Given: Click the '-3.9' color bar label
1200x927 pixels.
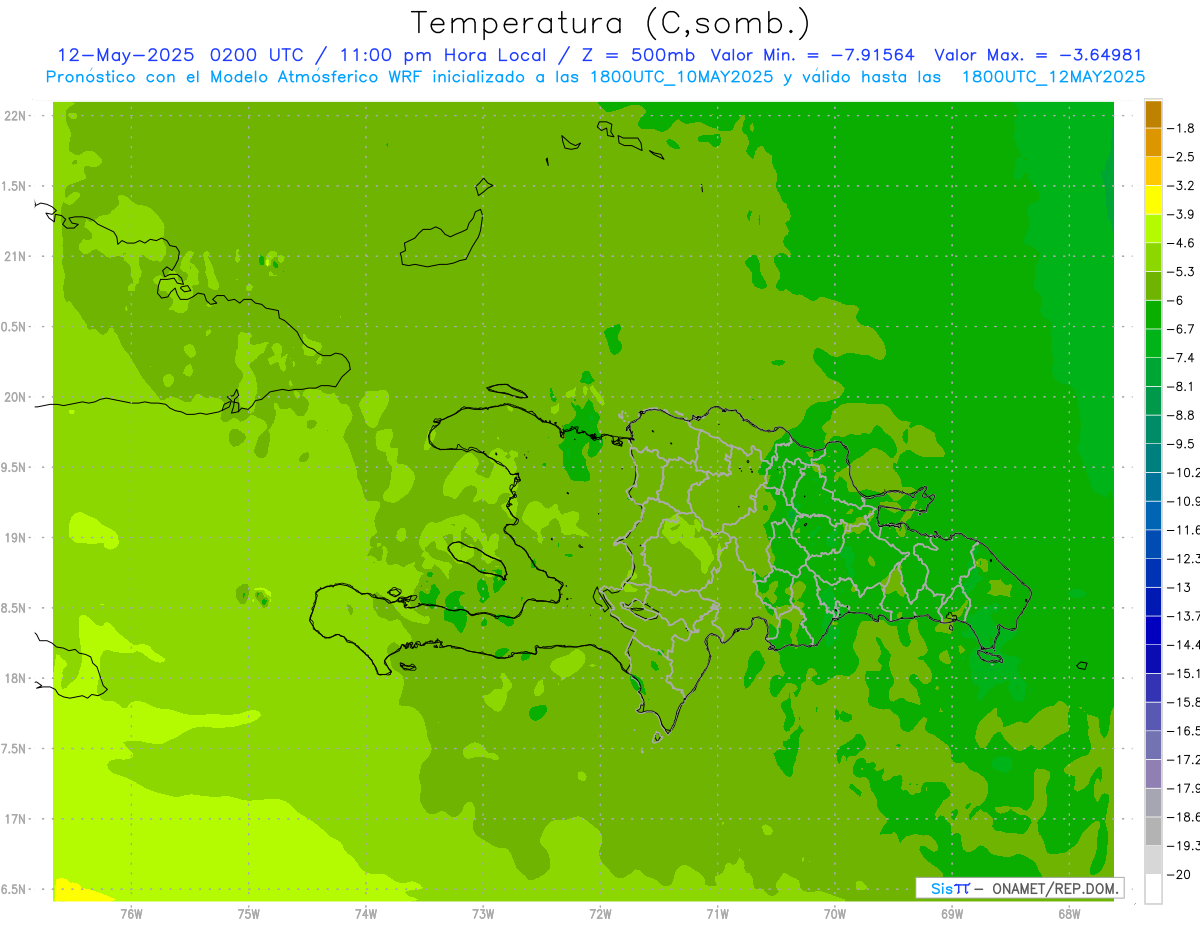Looking at the screenshot, I should 1183,214.
